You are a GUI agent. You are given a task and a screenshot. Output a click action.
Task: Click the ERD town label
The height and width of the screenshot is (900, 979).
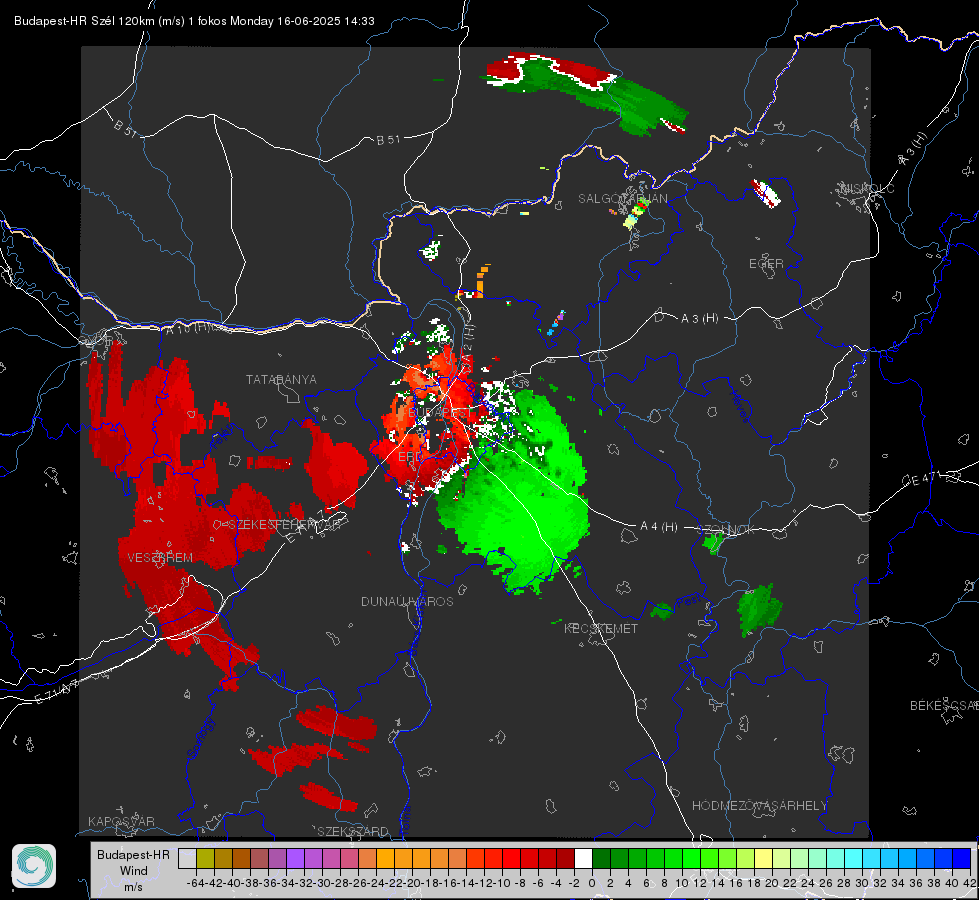coord(410,457)
